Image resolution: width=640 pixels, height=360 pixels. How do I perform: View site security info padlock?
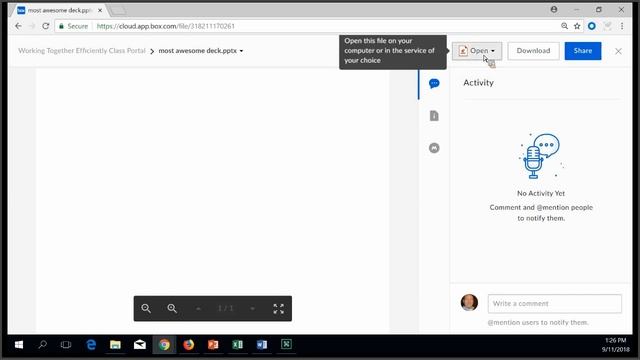click(61, 26)
